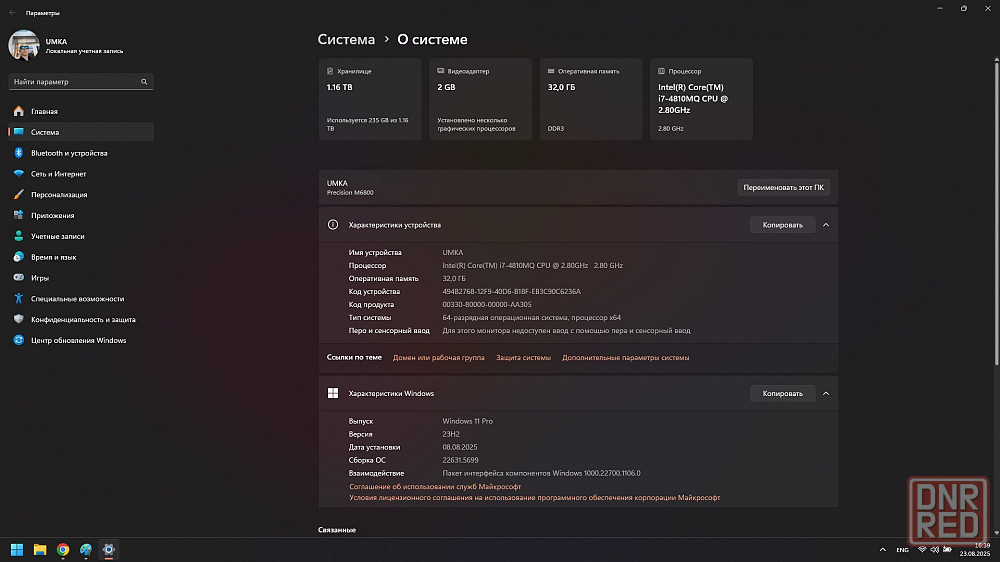The width and height of the screenshot is (1000, 562).
Task: Collapse Характеристики устройства section chevron
Action: click(826, 225)
